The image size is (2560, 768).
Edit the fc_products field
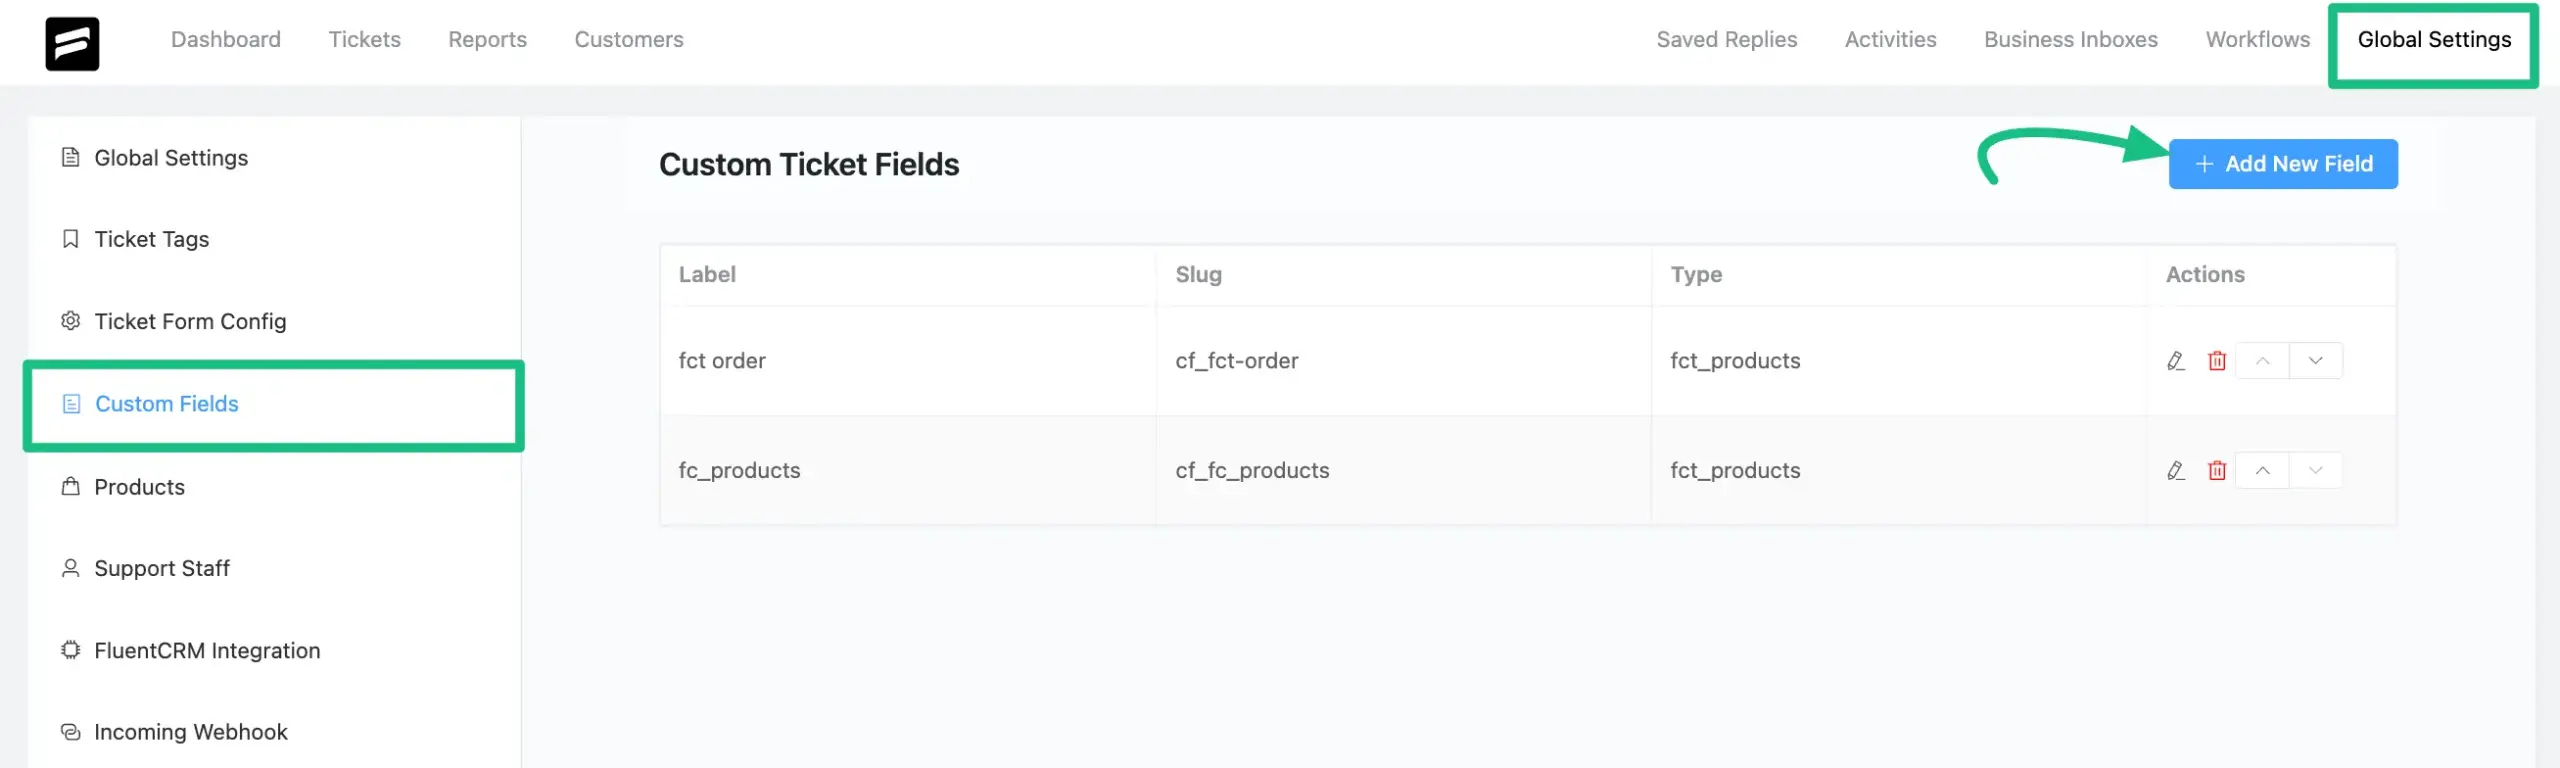point(2175,471)
